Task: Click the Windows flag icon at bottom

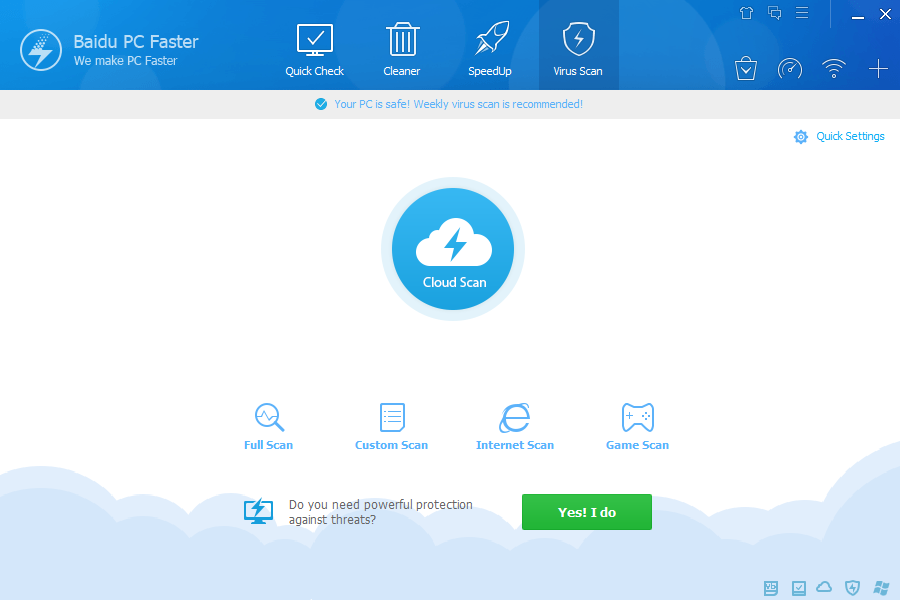Action: (881, 587)
